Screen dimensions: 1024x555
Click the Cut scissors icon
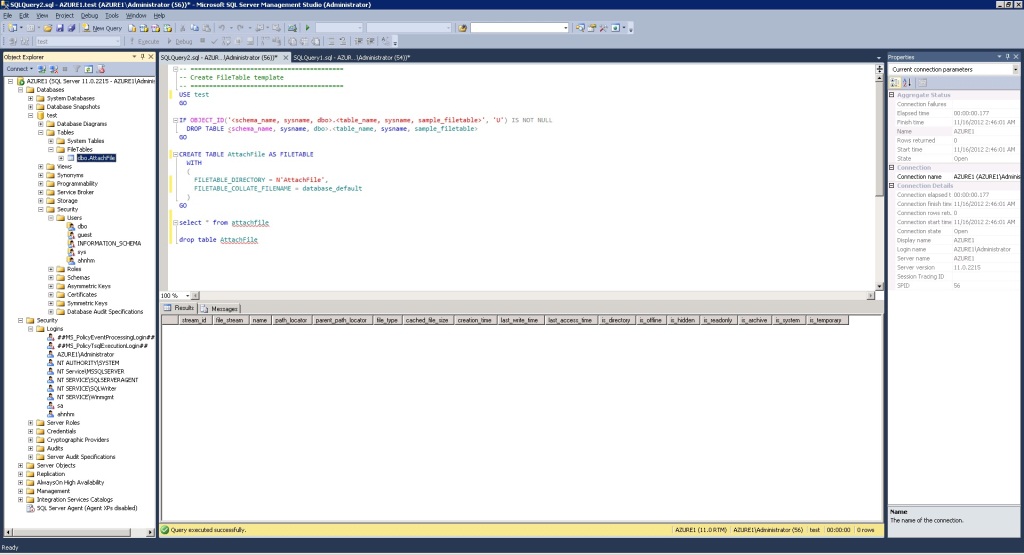182,28
